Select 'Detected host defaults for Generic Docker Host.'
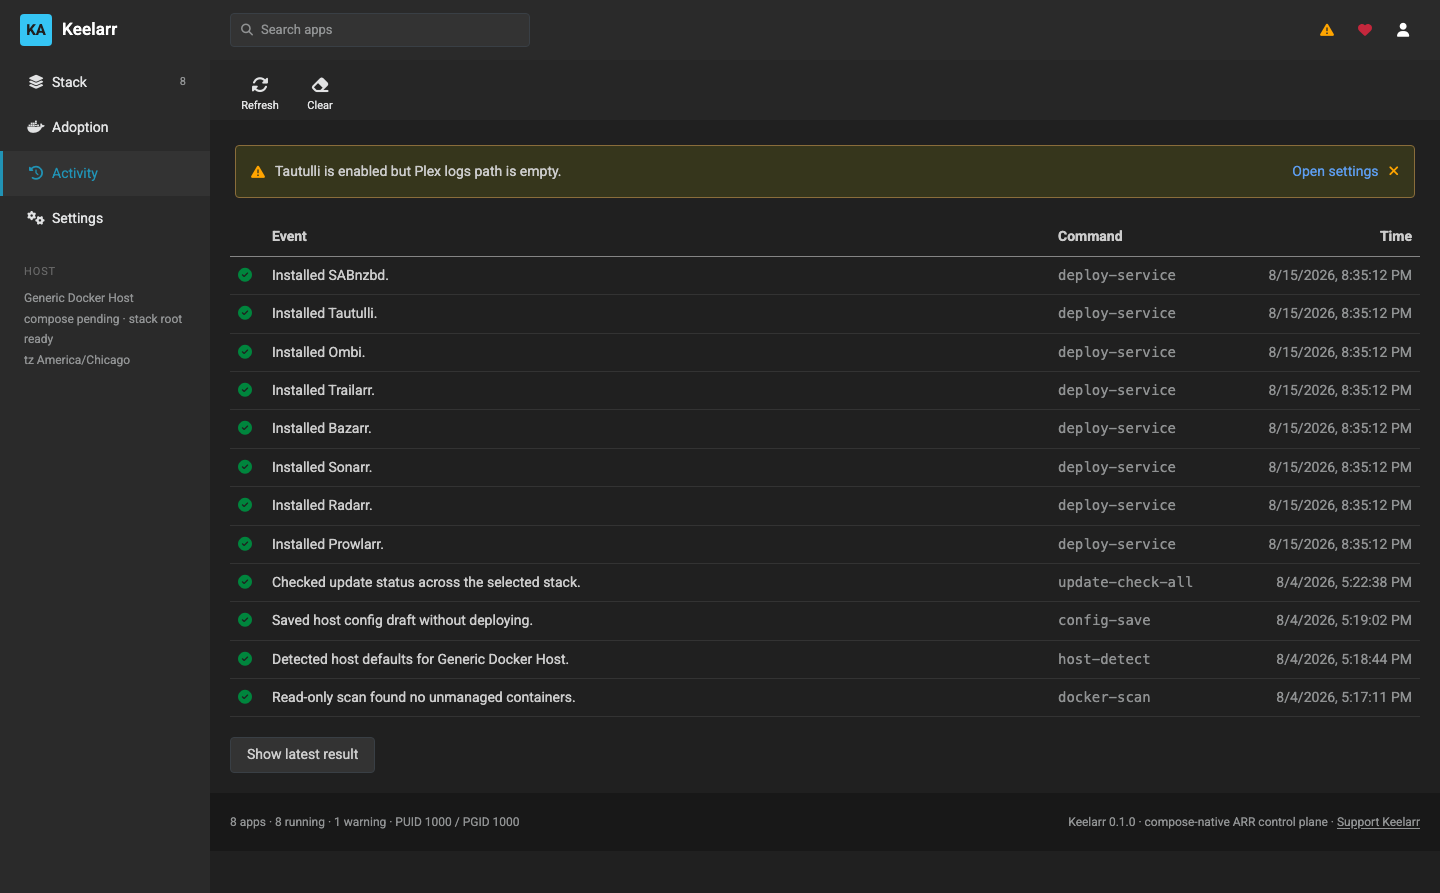1440x893 pixels. tap(420, 659)
